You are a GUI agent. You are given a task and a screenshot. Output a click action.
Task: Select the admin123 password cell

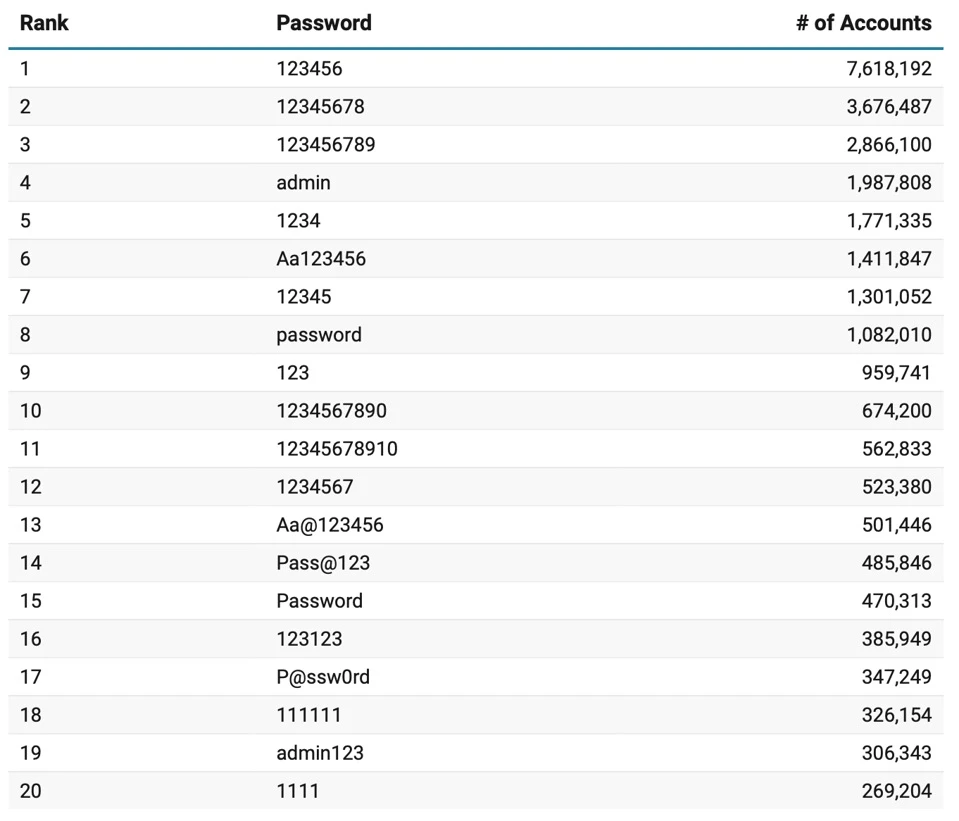tap(320, 753)
